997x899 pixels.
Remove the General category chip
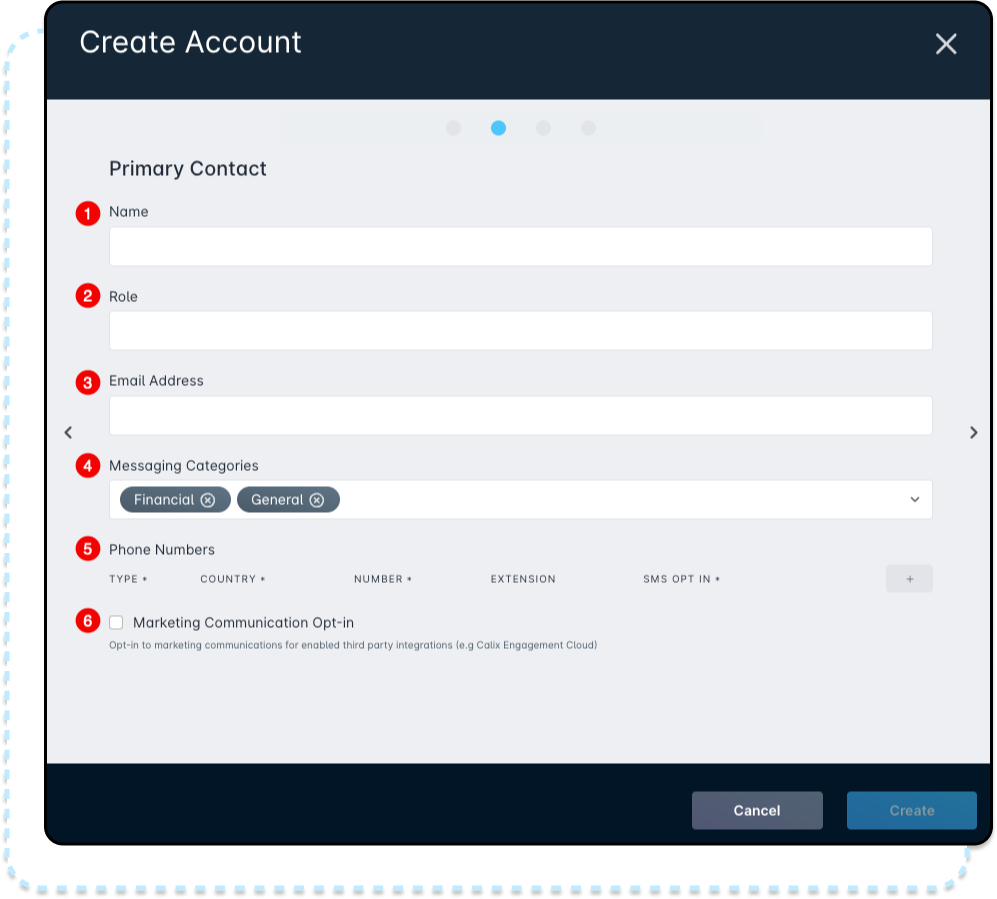(x=317, y=500)
